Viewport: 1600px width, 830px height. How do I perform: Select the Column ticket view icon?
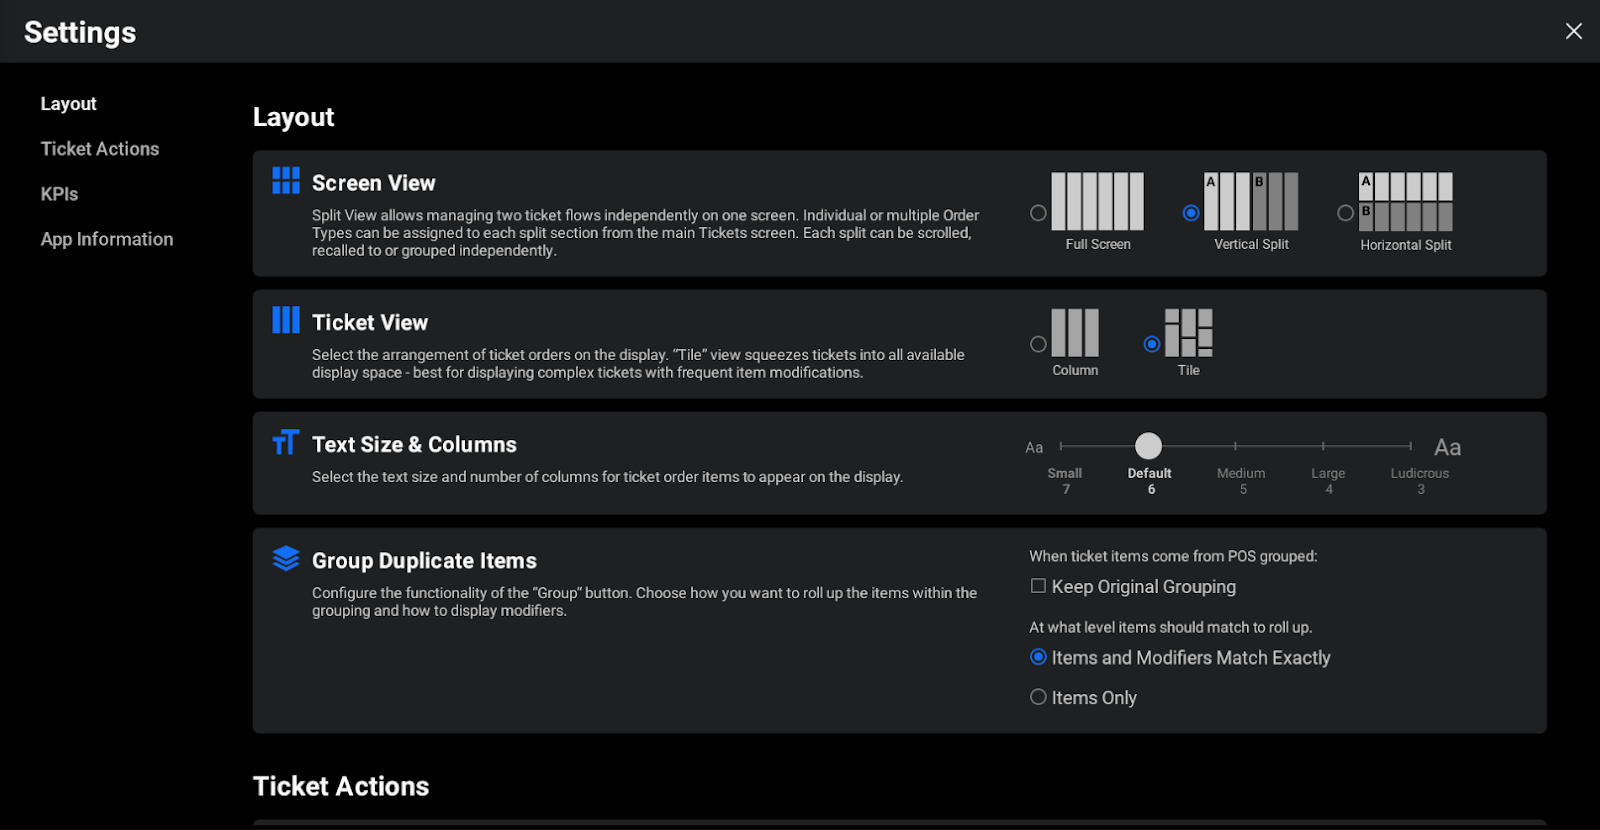point(1075,333)
